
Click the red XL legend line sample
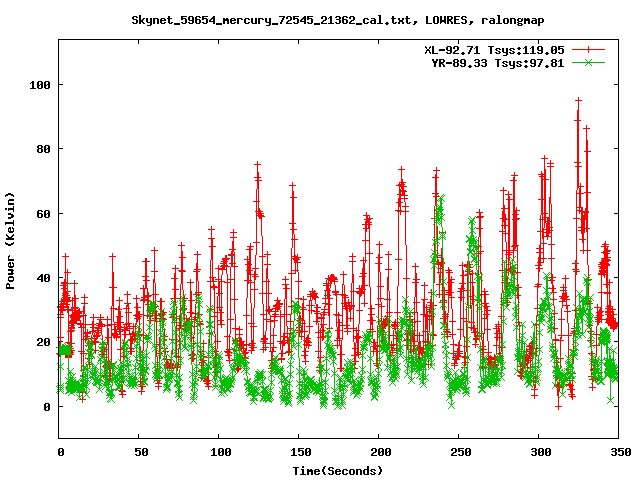[588, 50]
